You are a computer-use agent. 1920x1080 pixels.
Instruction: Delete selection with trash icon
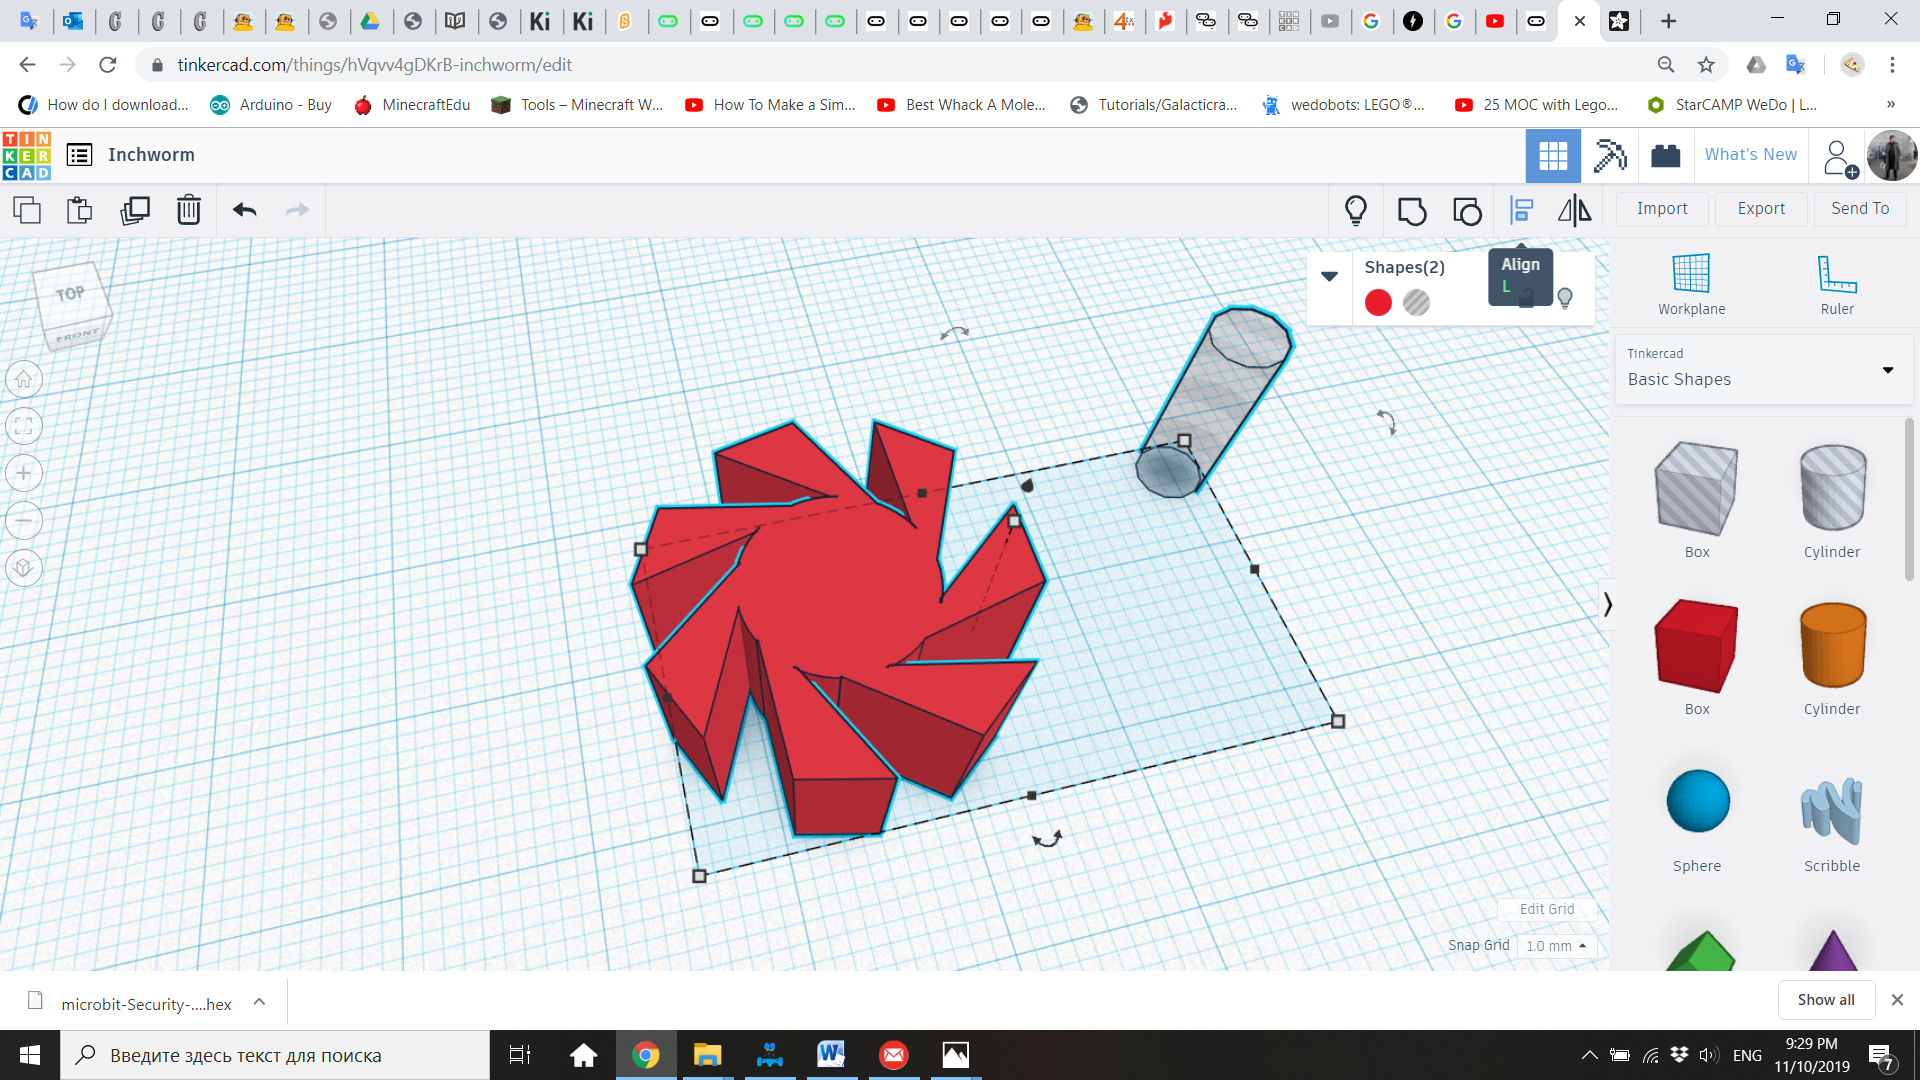[188, 210]
